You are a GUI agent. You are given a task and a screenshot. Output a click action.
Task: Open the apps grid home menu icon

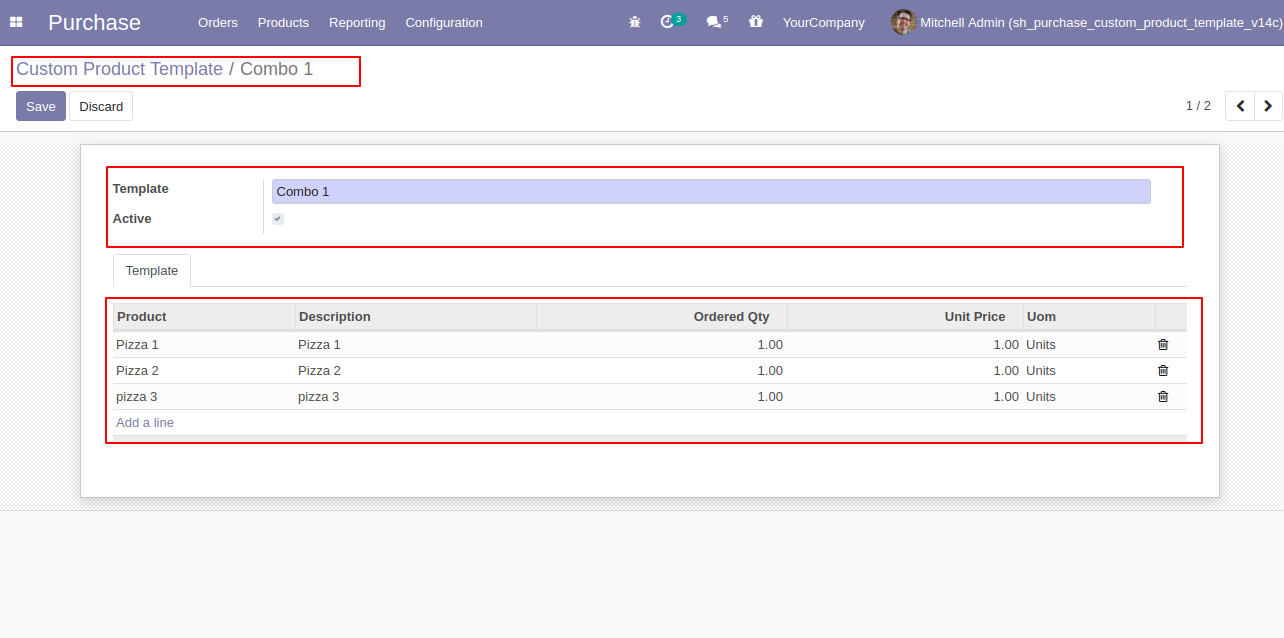[x=16, y=22]
